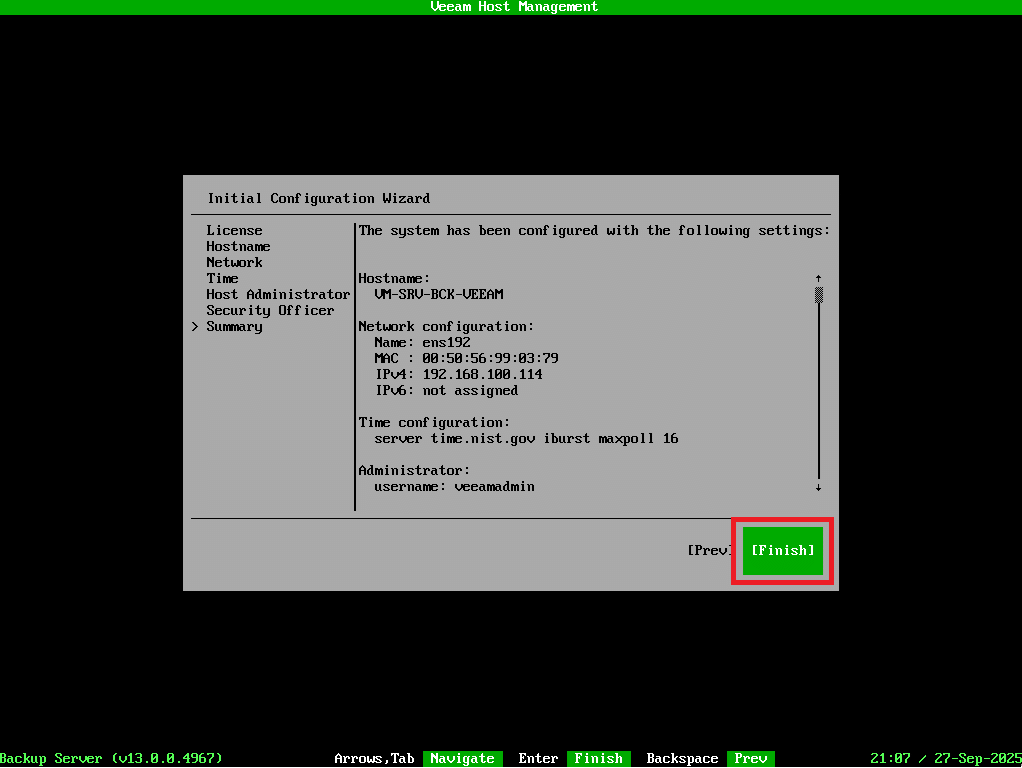Click the scroll down arrow
This screenshot has width=1022, height=768.
point(818,487)
